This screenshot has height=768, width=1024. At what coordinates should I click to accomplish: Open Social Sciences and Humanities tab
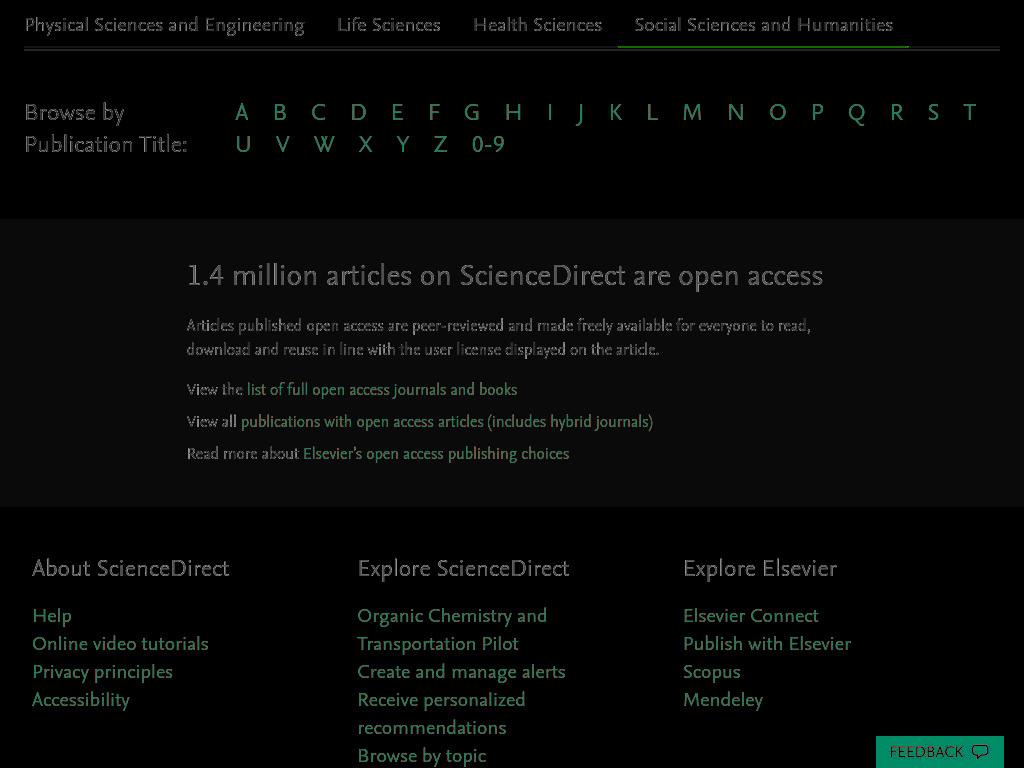pos(763,25)
